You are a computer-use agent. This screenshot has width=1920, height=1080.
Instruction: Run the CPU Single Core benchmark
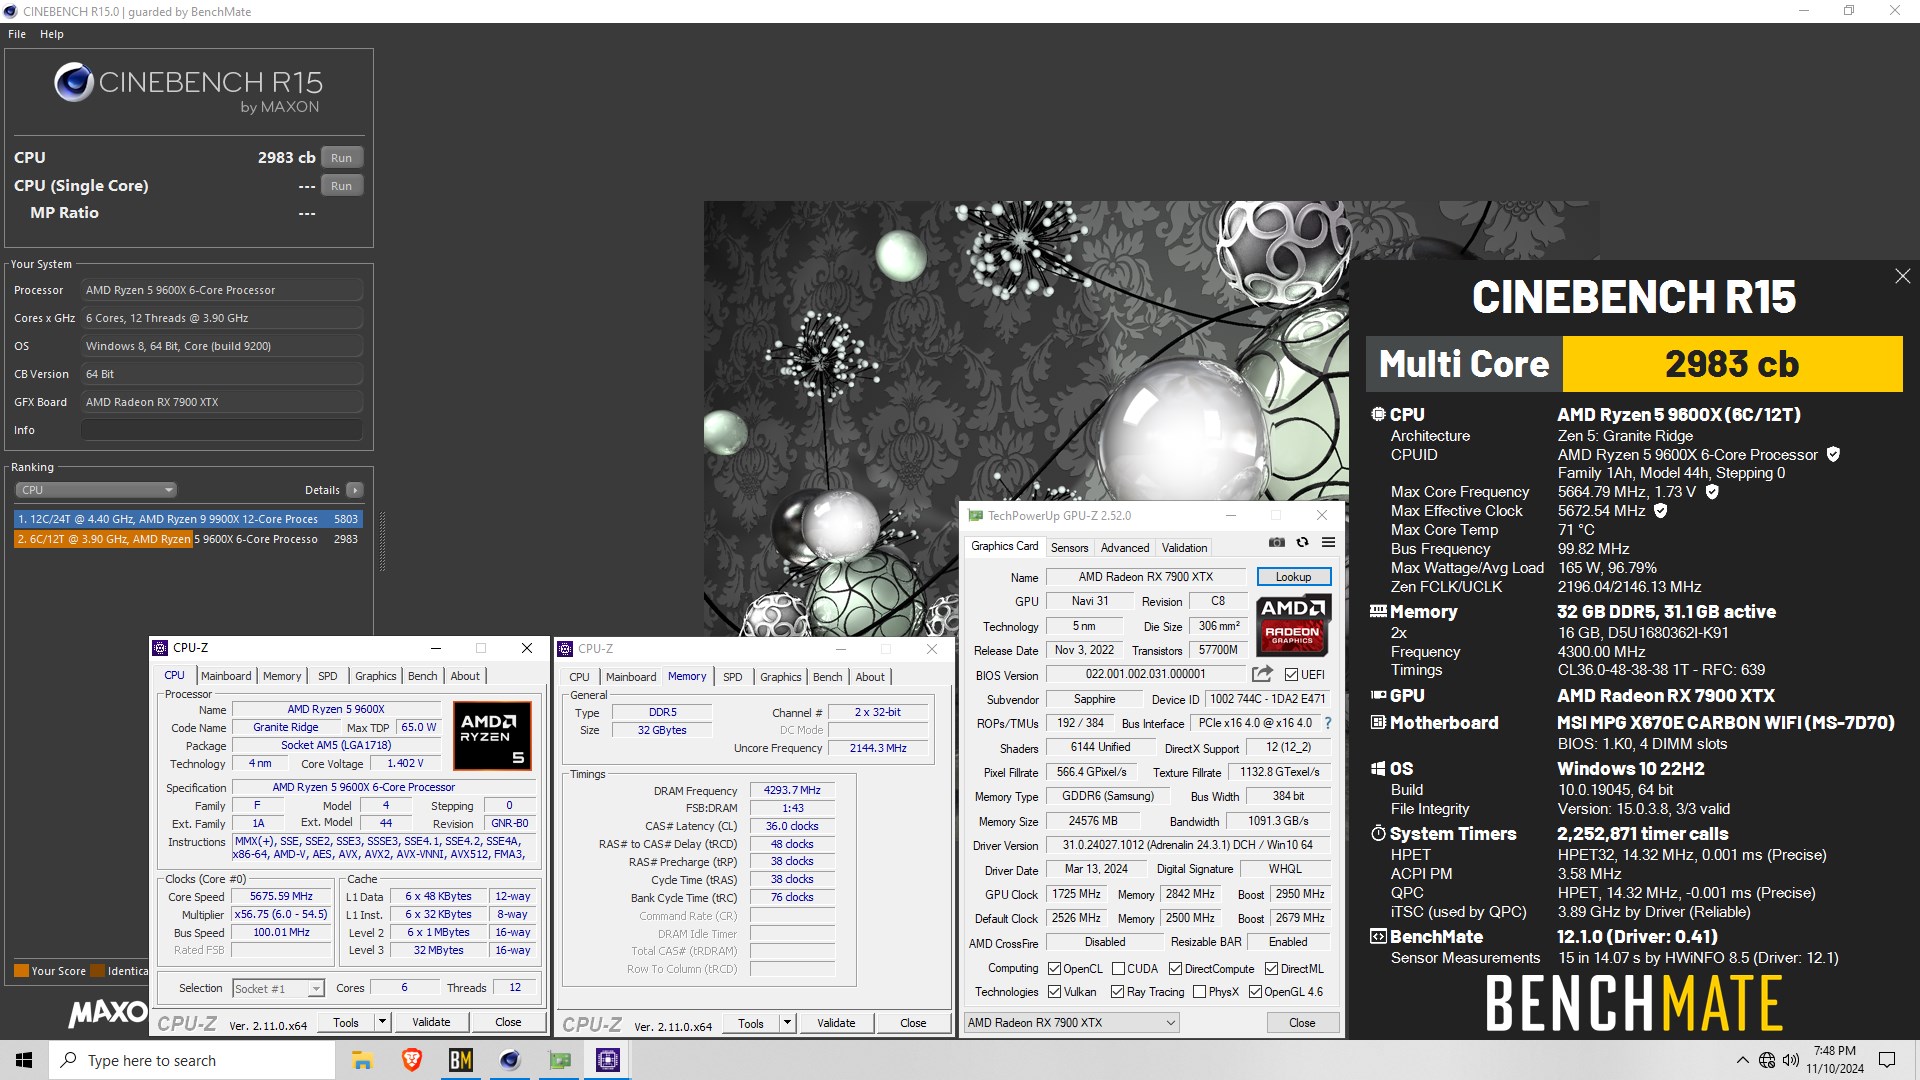click(x=341, y=186)
